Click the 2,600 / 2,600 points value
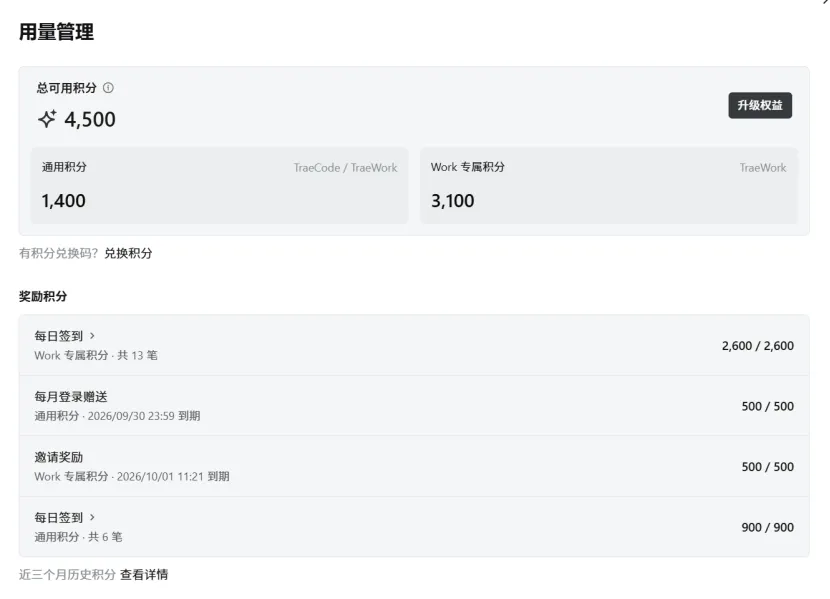The width and height of the screenshot is (830, 599). click(x=757, y=346)
